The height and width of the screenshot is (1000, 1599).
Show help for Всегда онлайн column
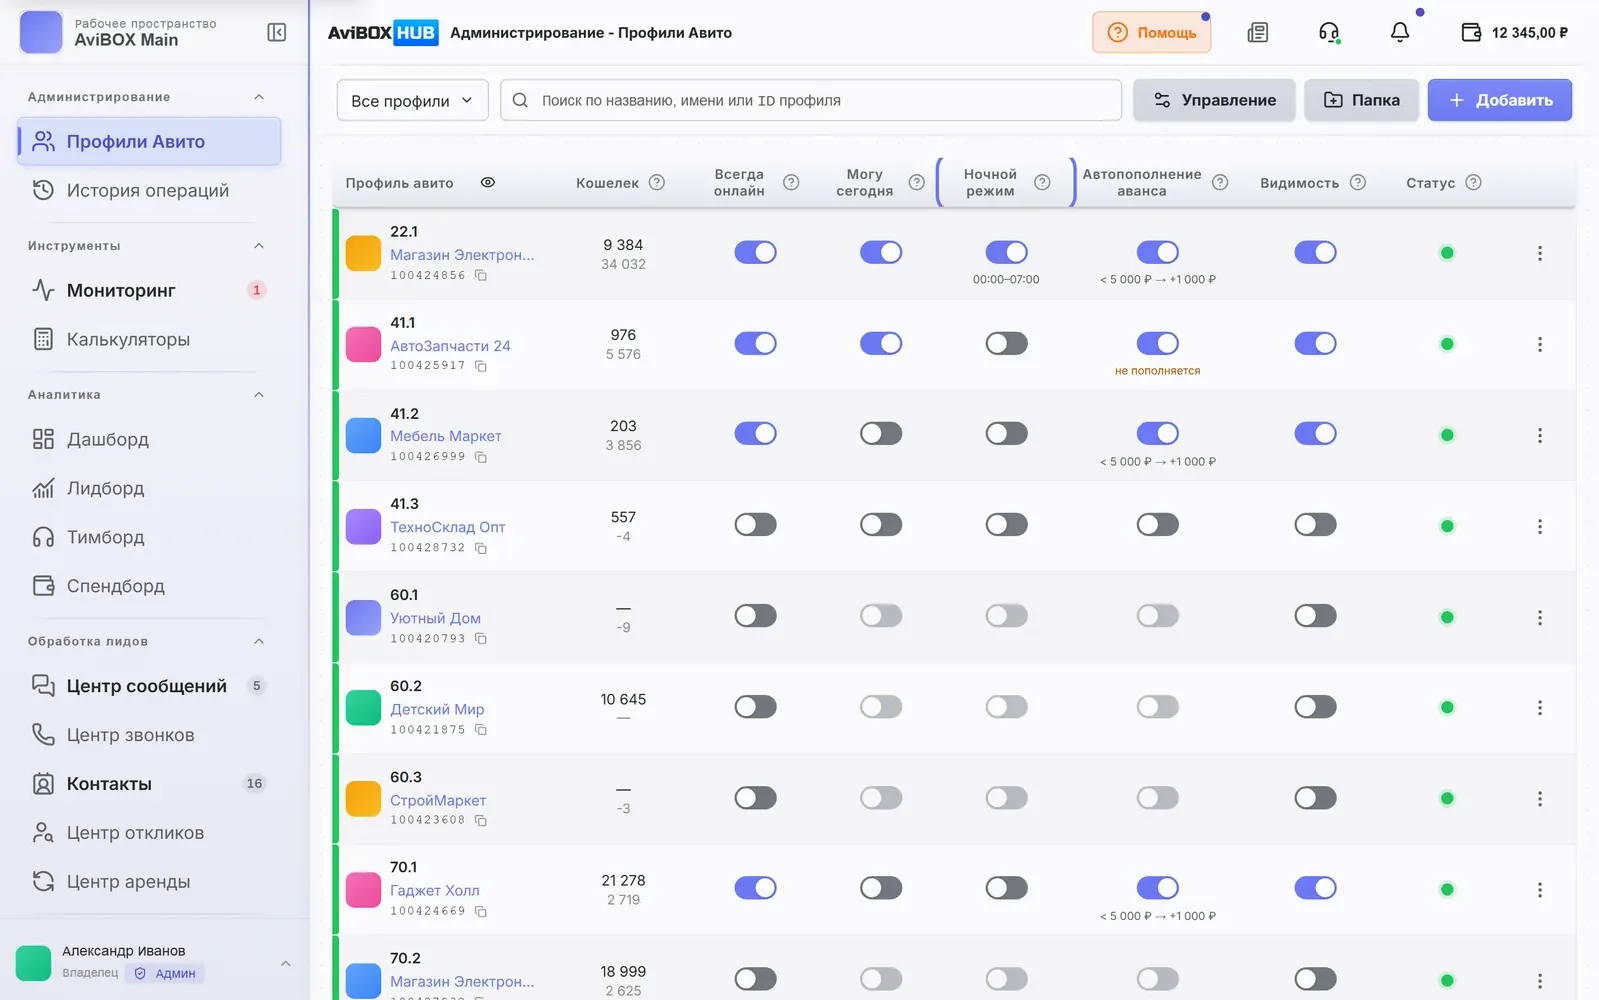pos(791,182)
